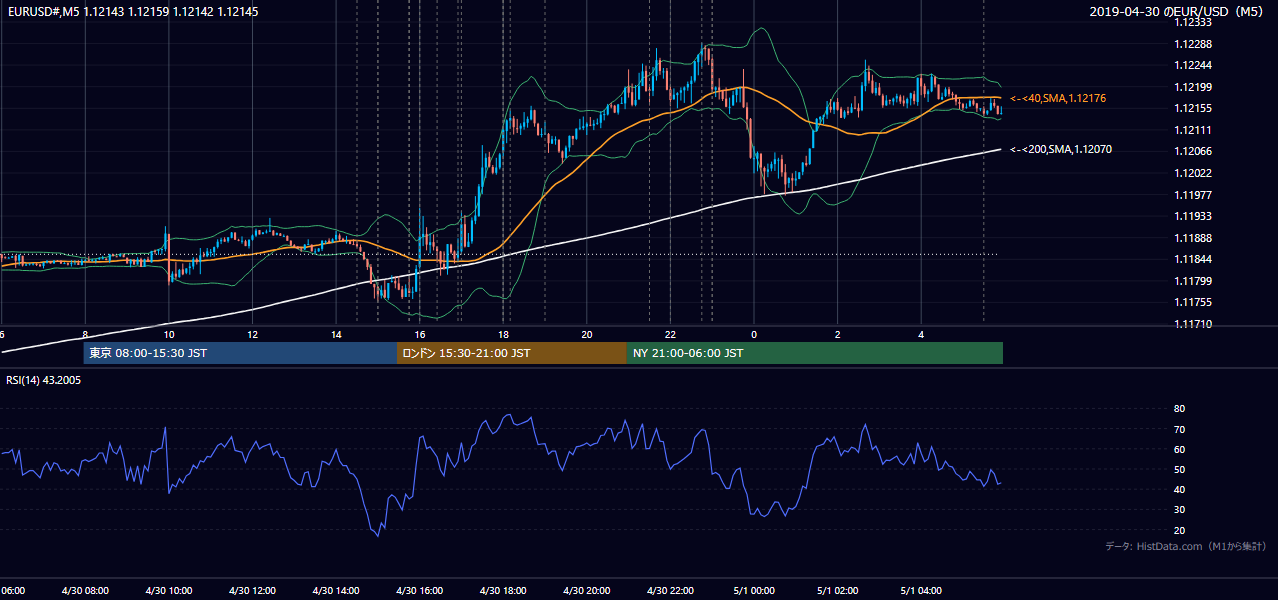
Task: Click the RSI 70 level label
Action: tap(1179, 429)
